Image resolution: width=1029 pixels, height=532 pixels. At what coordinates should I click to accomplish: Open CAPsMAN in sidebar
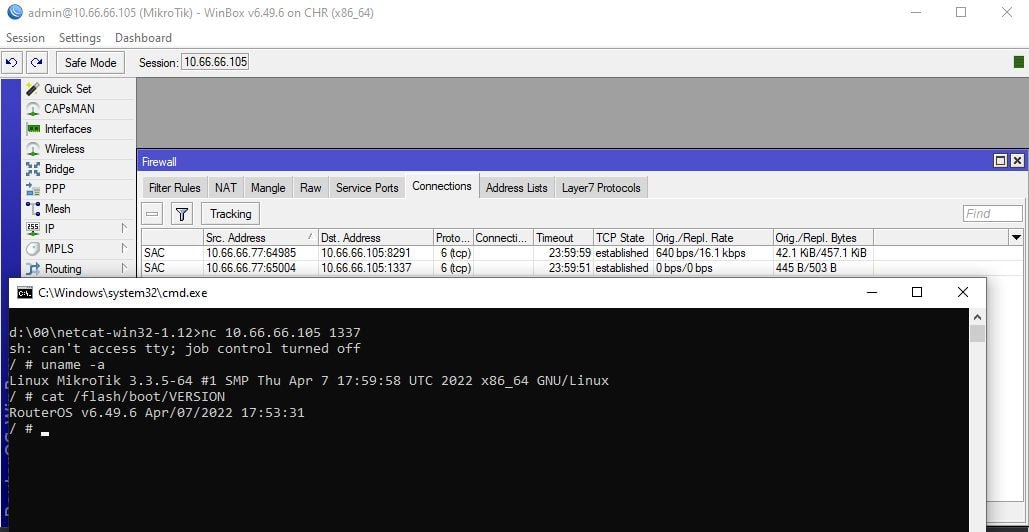tap(69, 109)
